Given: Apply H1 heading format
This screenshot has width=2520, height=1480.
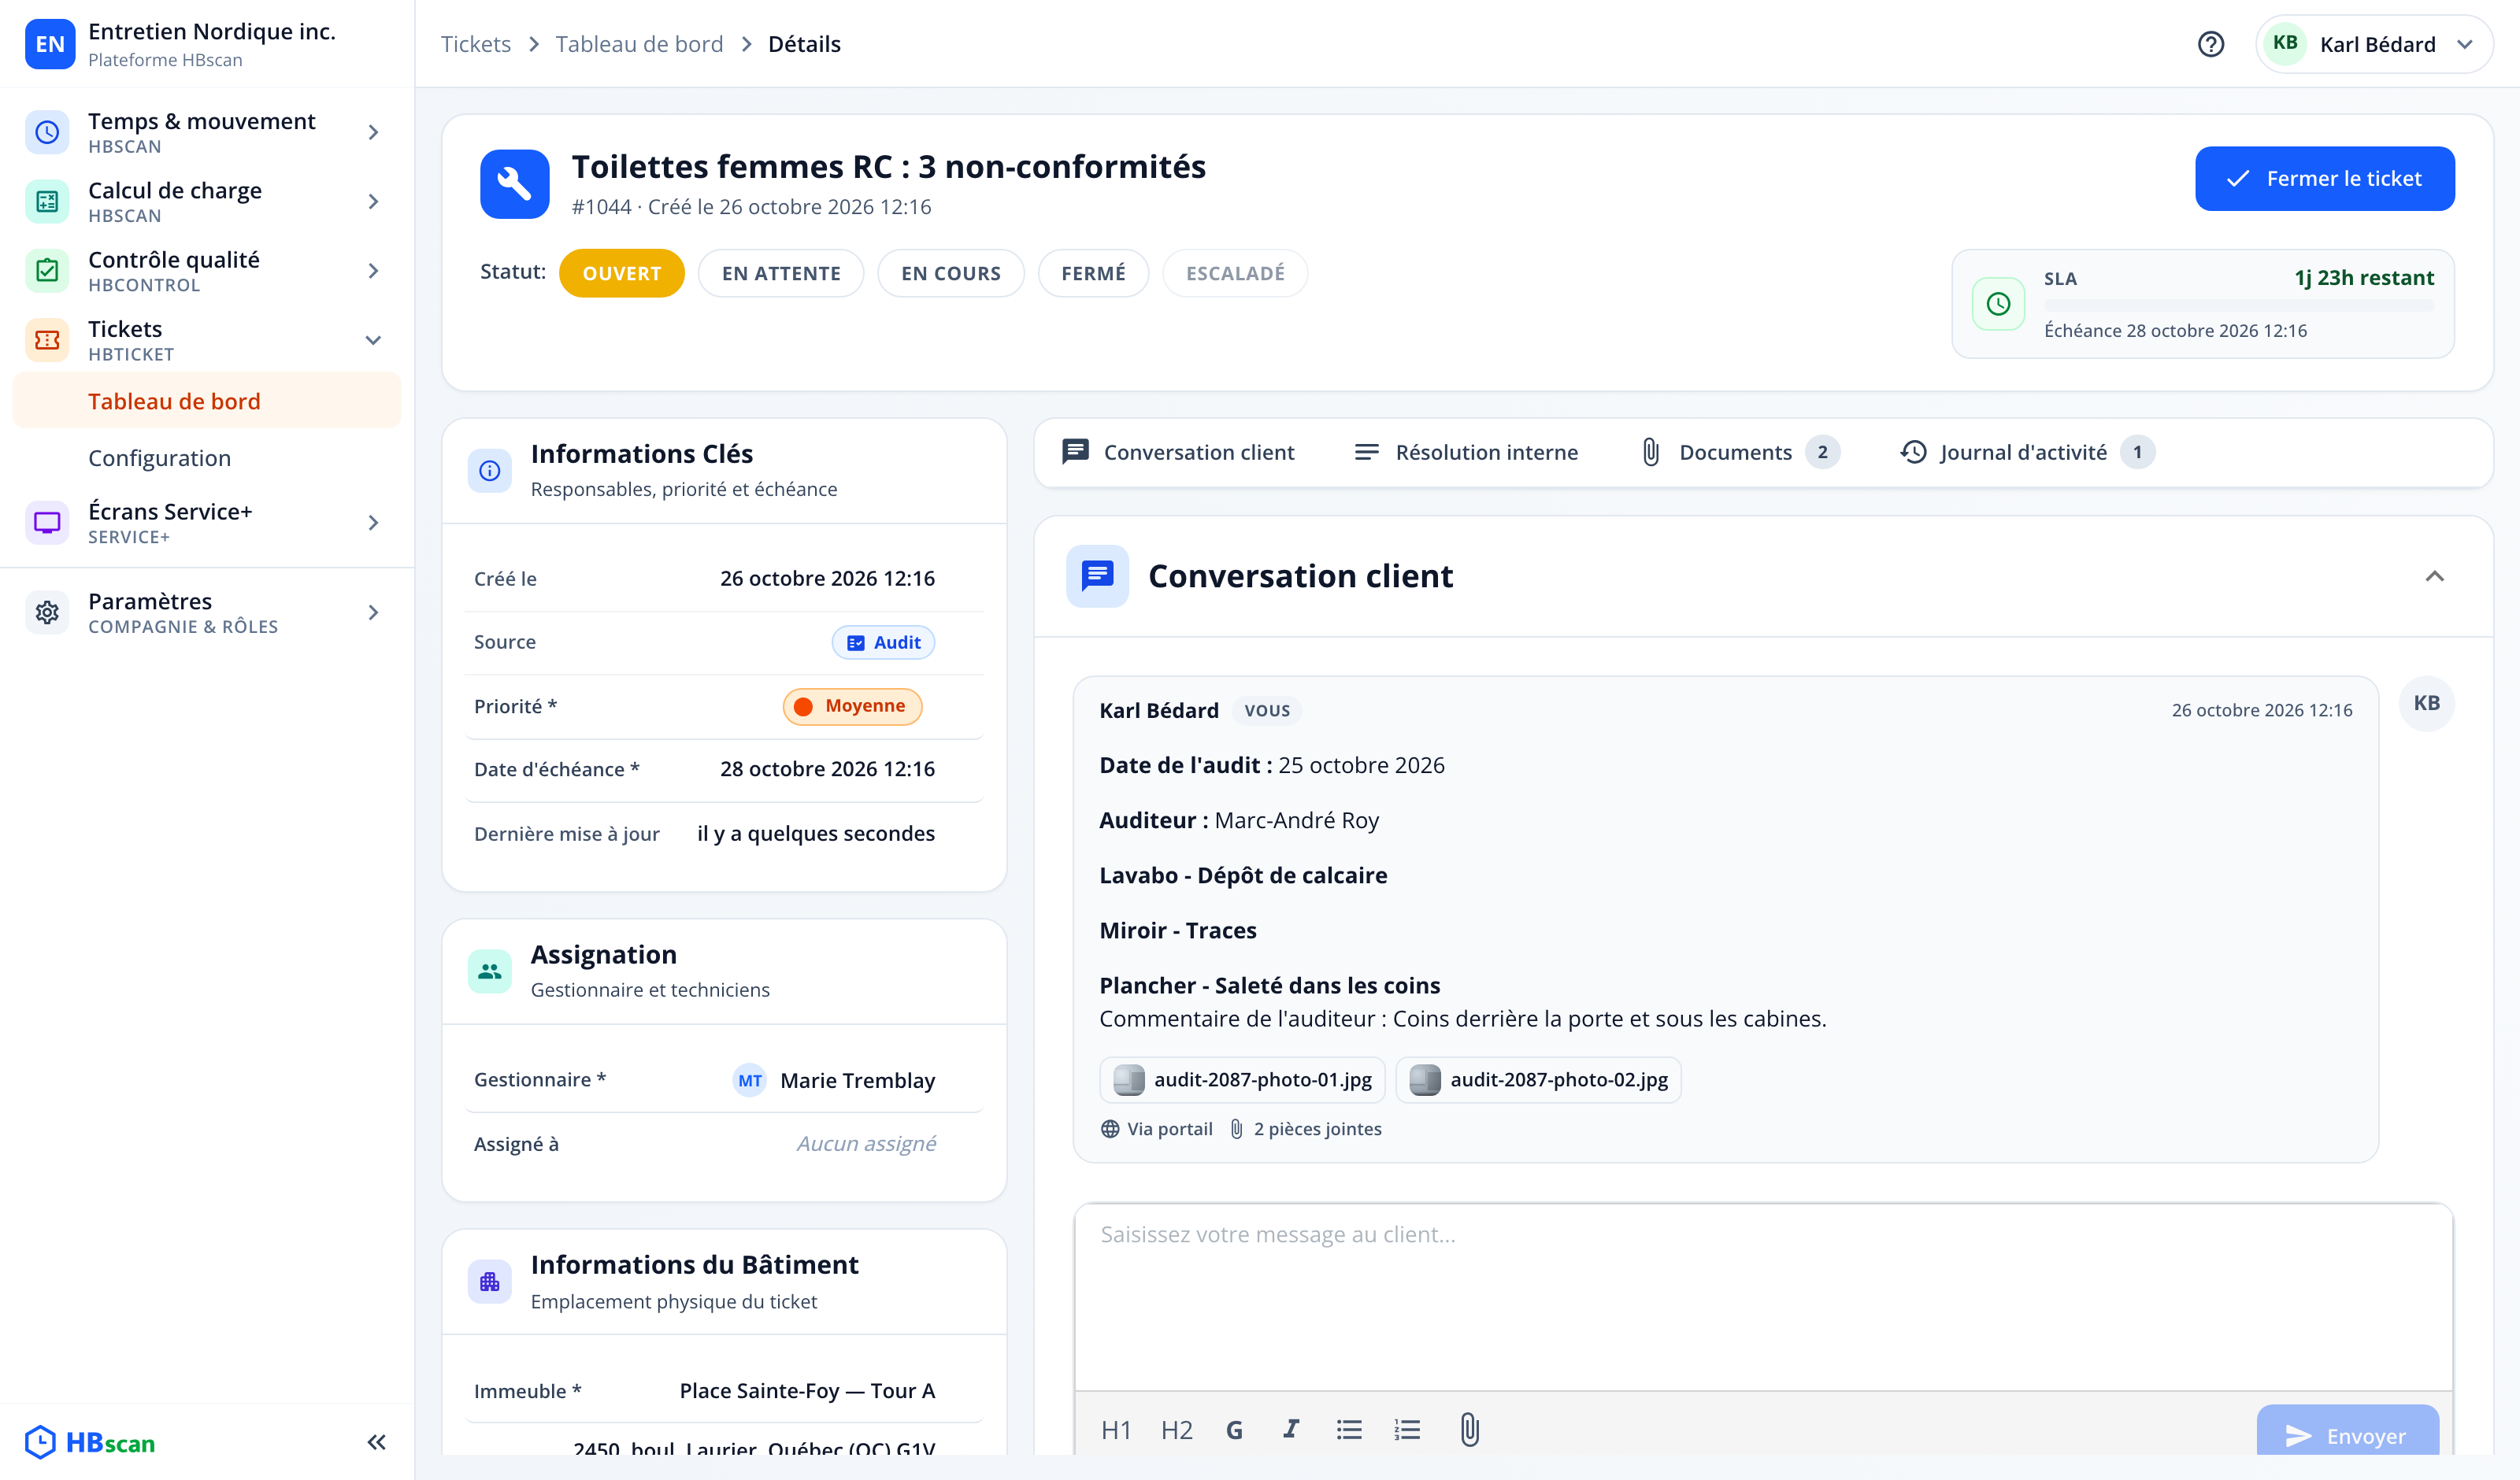Looking at the screenshot, I should 1116,1430.
